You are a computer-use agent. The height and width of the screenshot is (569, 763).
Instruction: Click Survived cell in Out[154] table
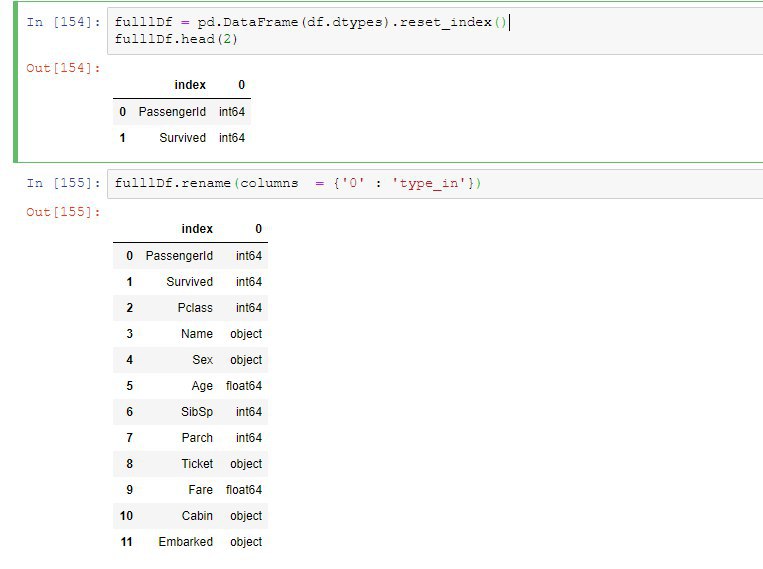182,138
